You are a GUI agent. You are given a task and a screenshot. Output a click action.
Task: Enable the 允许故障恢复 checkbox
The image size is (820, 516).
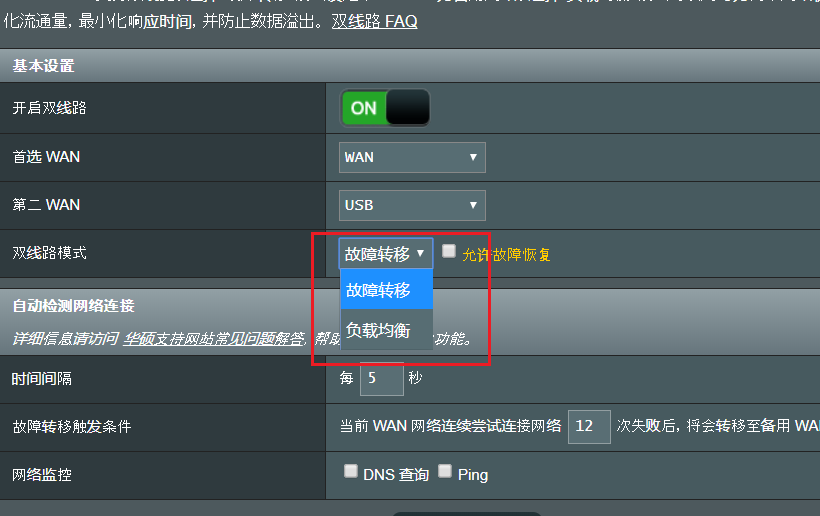(x=449, y=251)
